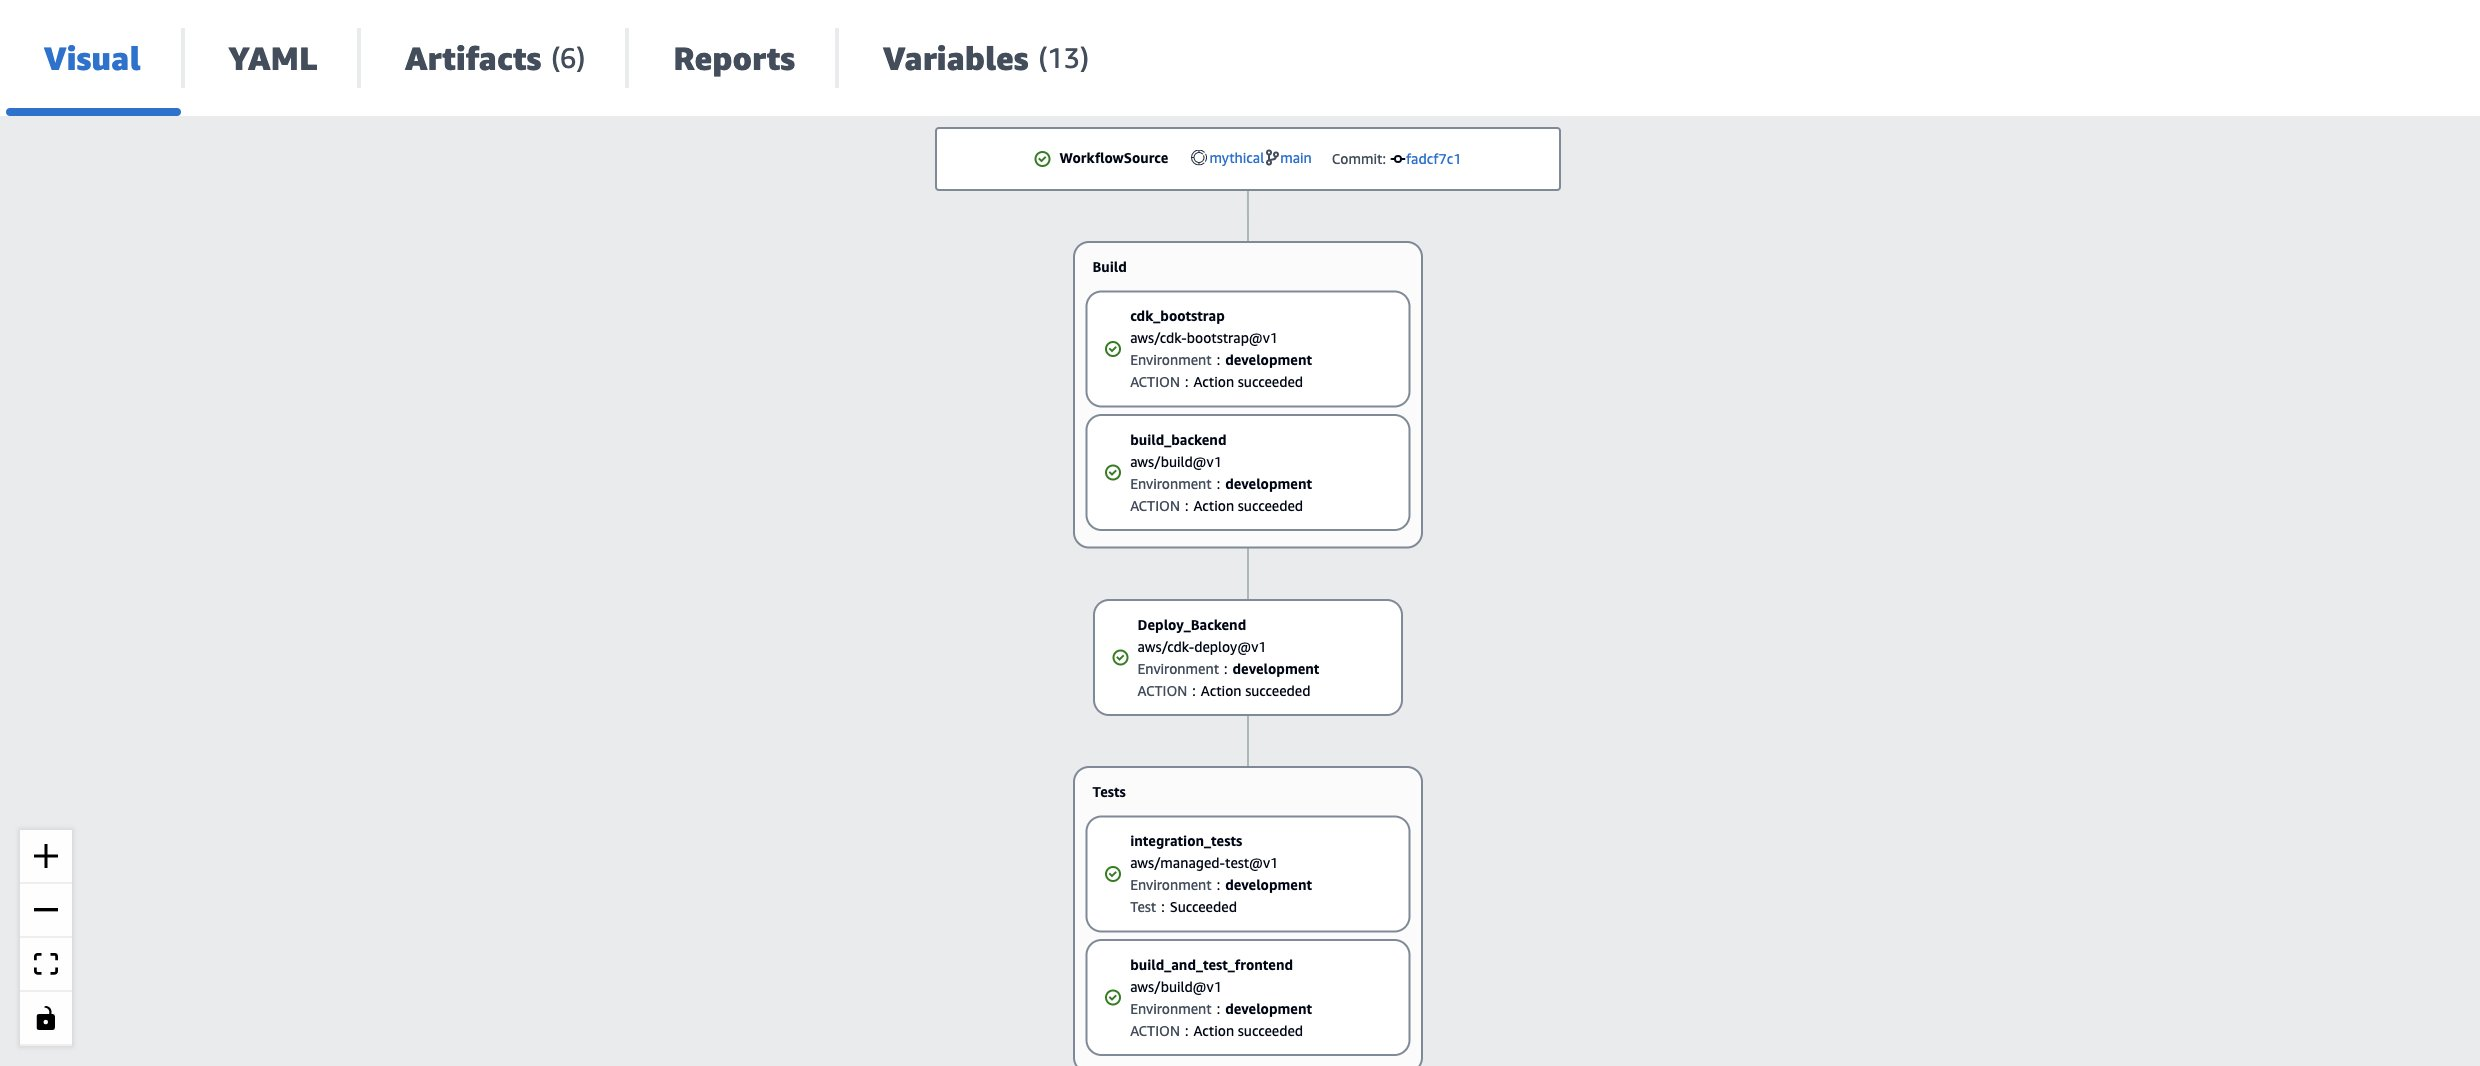Switch to the YAML tab
The height and width of the screenshot is (1066, 2480).
click(271, 58)
